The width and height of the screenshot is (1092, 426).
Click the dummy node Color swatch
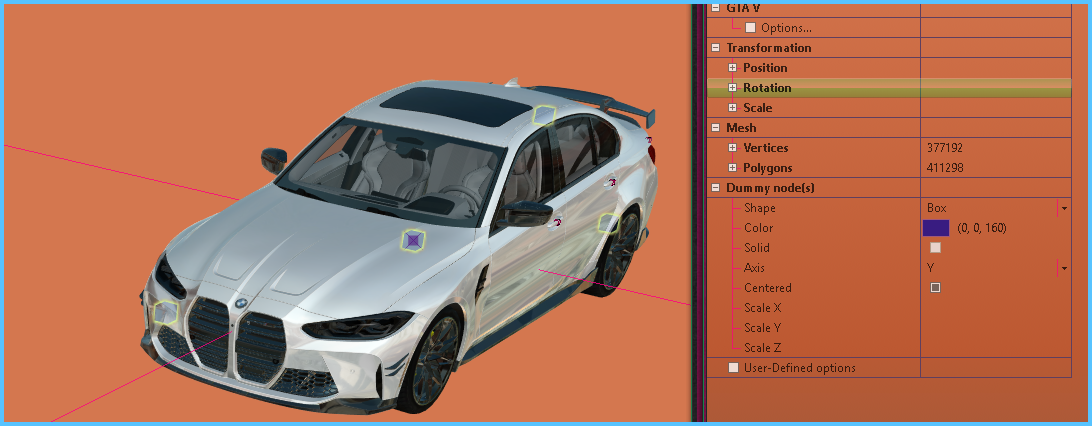click(x=936, y=228)
